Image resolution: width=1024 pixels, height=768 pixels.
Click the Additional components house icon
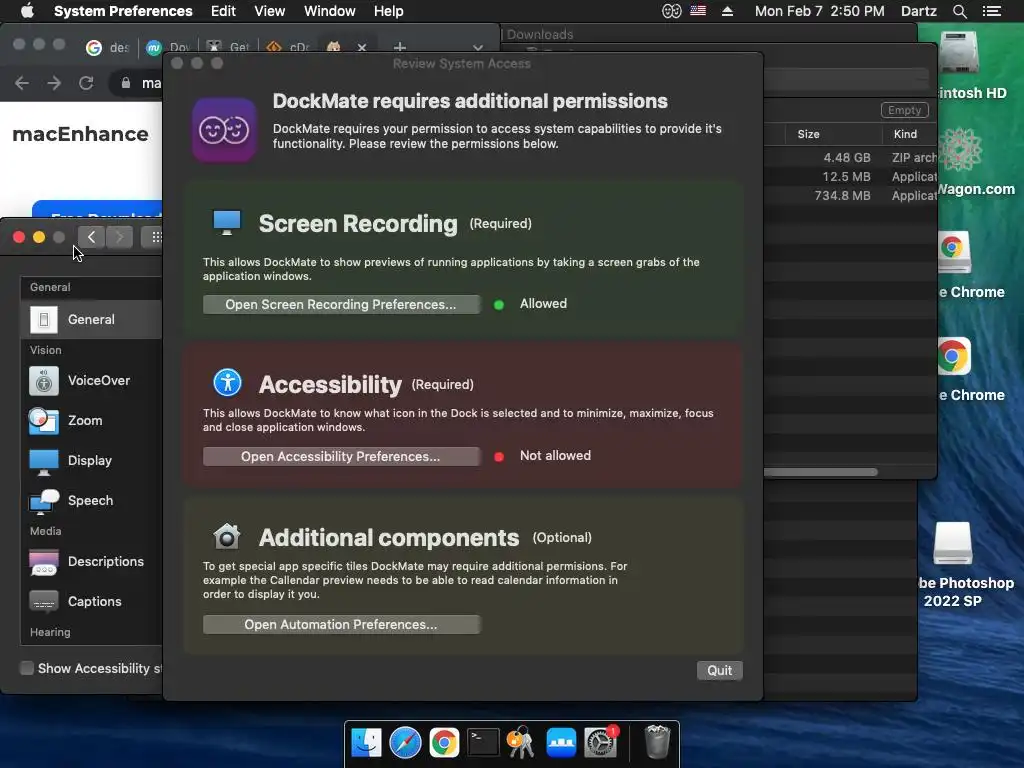pos(227,537)
